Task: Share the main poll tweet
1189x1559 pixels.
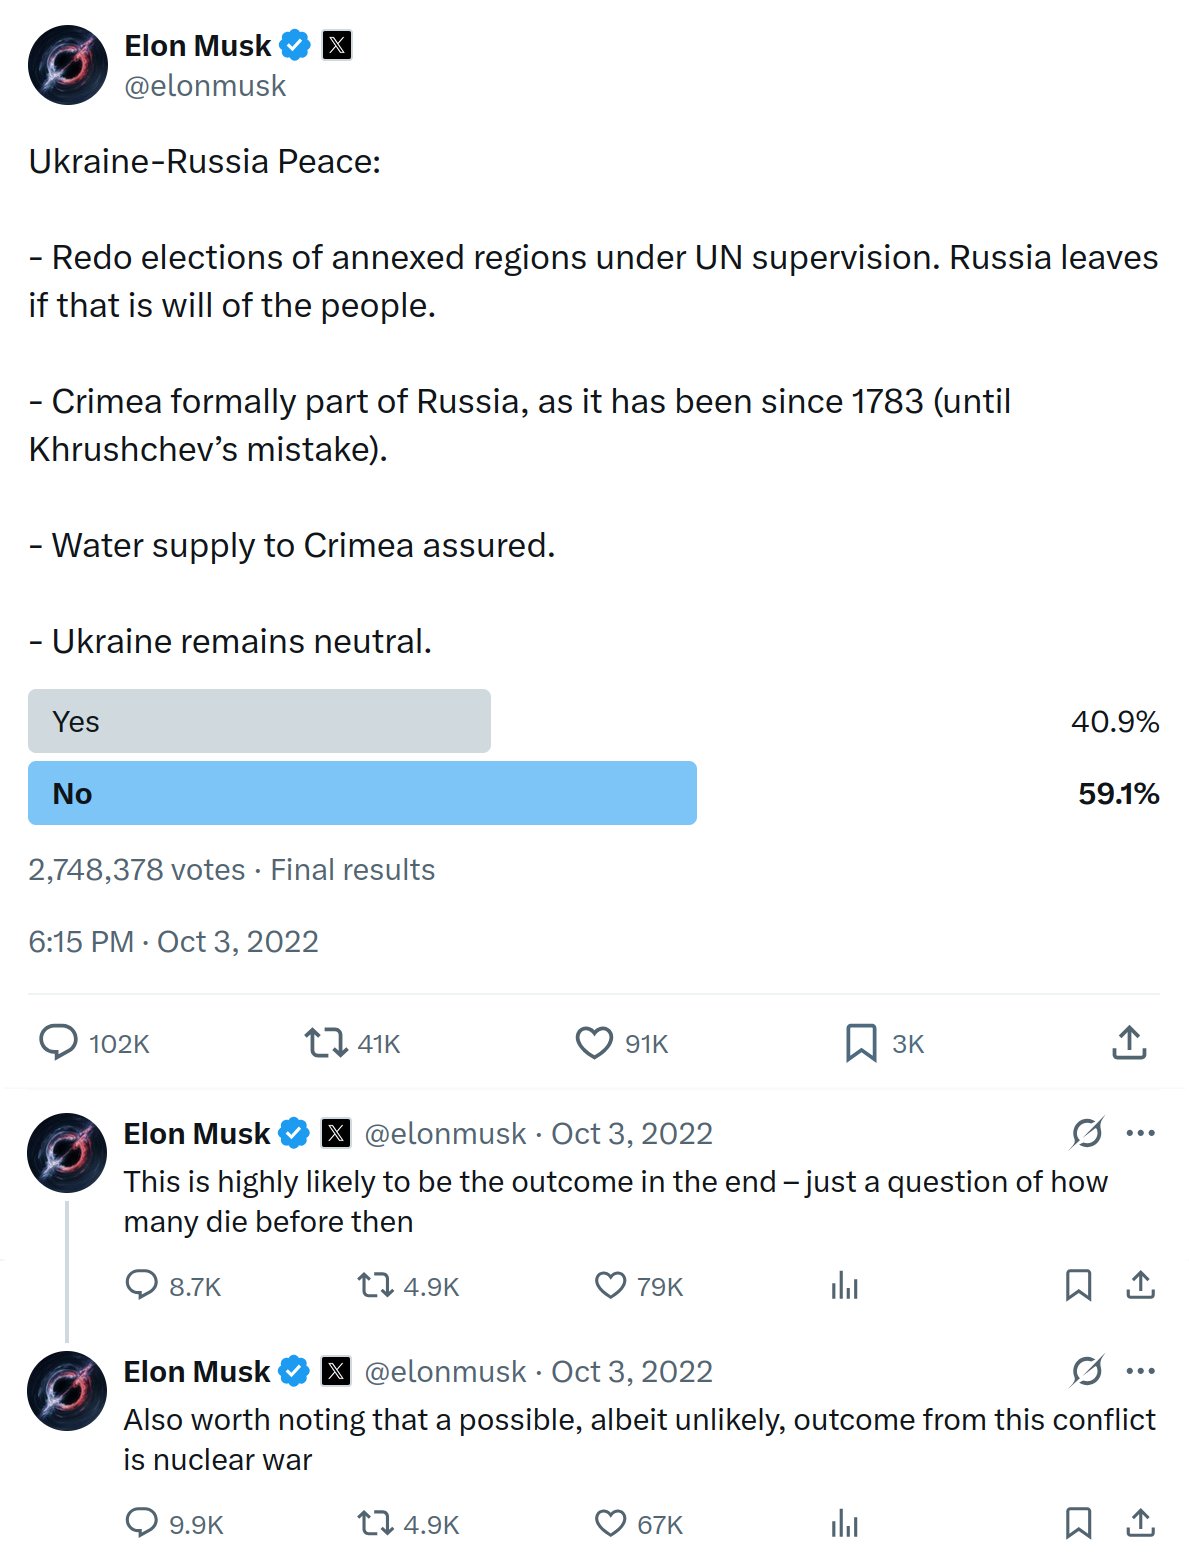Action: click(x=1129, y=1042)
